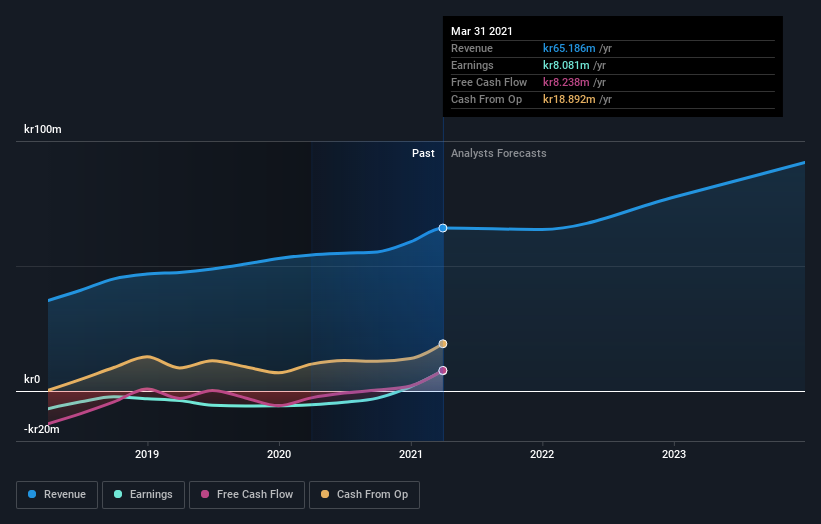The height and width of the screenshot is (524, 821).
Task: Click the pink Free Cash Flow data point
Action: [443, 371]
